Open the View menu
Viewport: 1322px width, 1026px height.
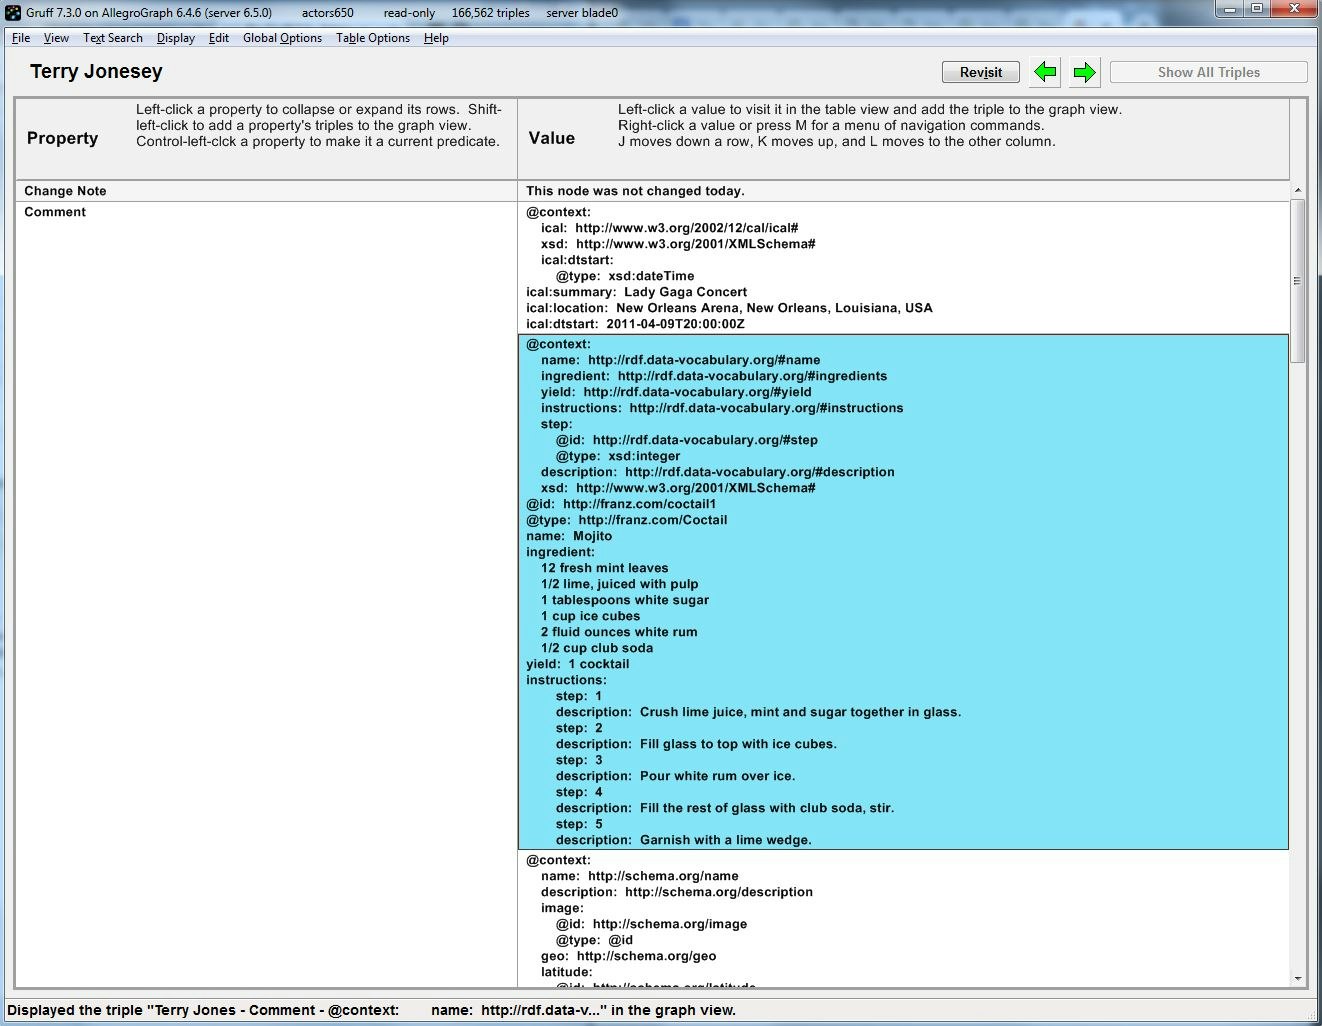[56, 37]
